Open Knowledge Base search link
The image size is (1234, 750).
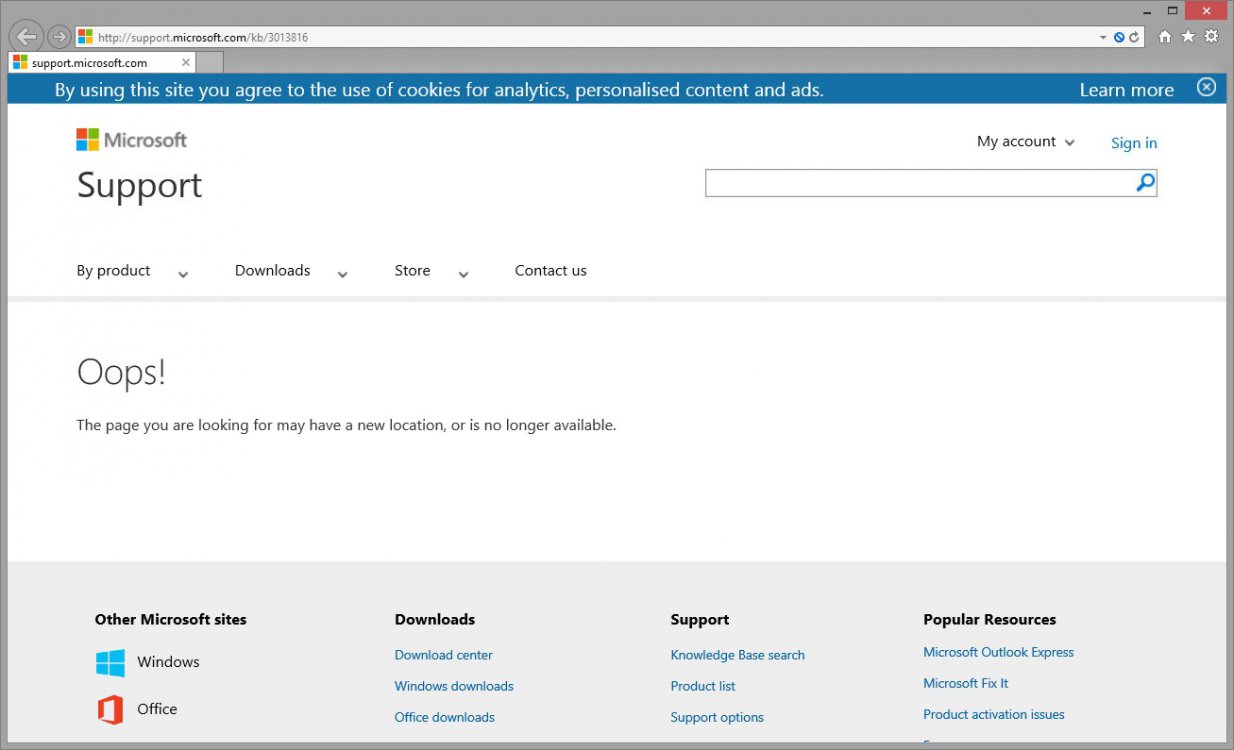pyautogui.click(x=738, y=655)
